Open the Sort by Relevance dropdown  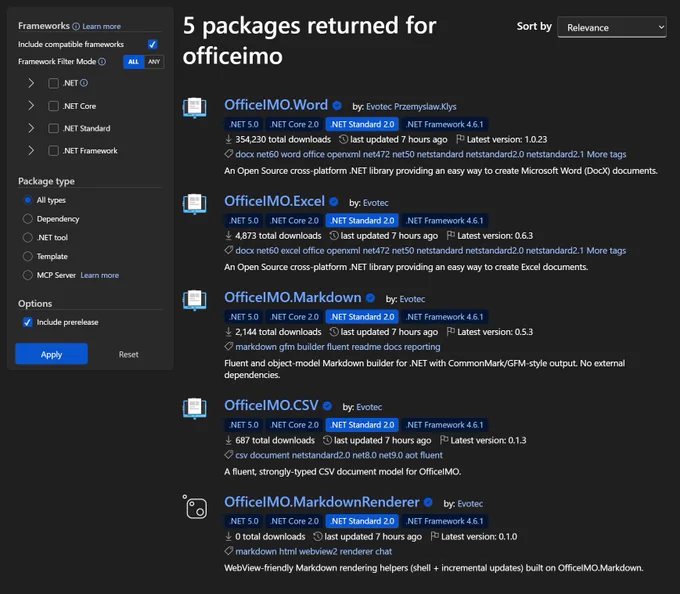pos(611,27)
